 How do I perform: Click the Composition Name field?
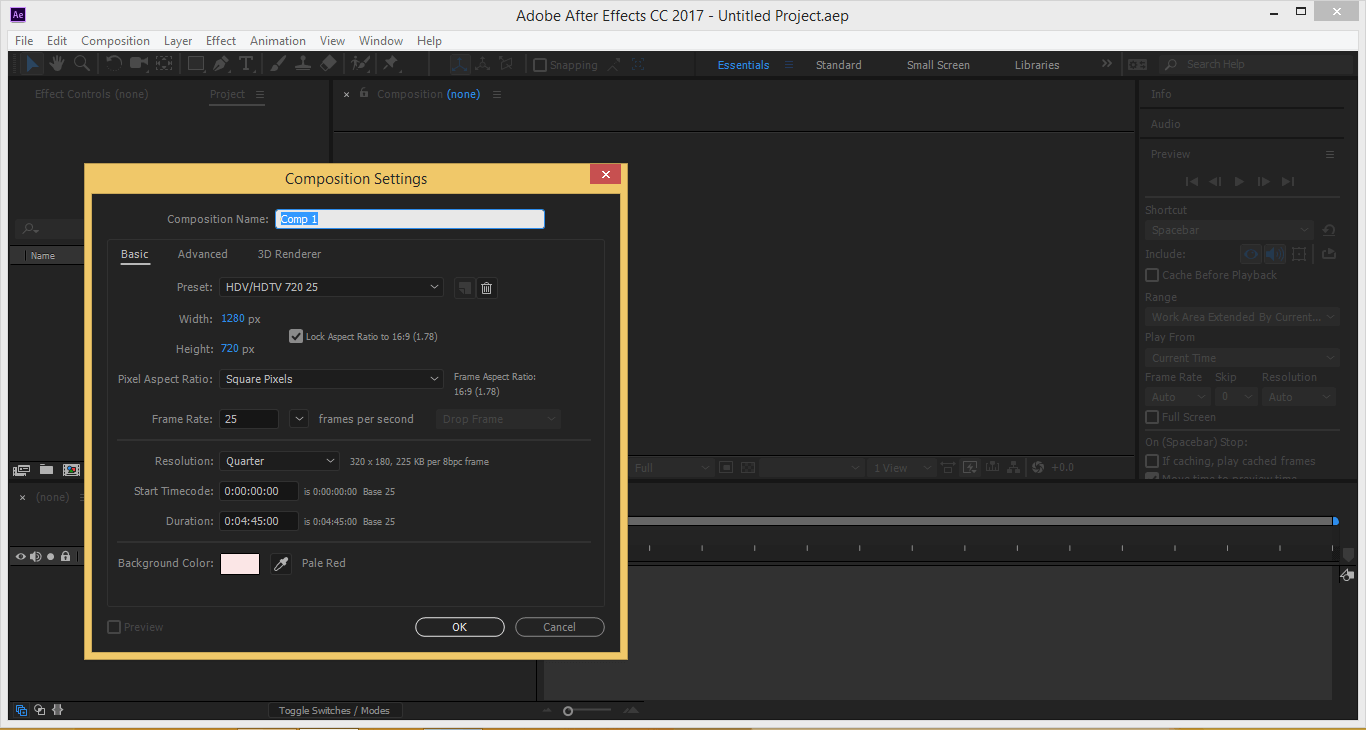coord(410,219)
